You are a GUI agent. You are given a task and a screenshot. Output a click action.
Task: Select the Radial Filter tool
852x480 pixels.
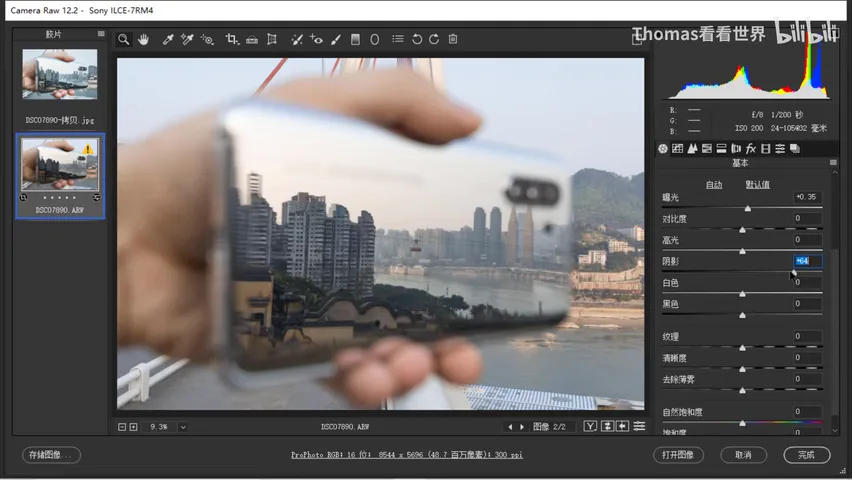[374, 39]
